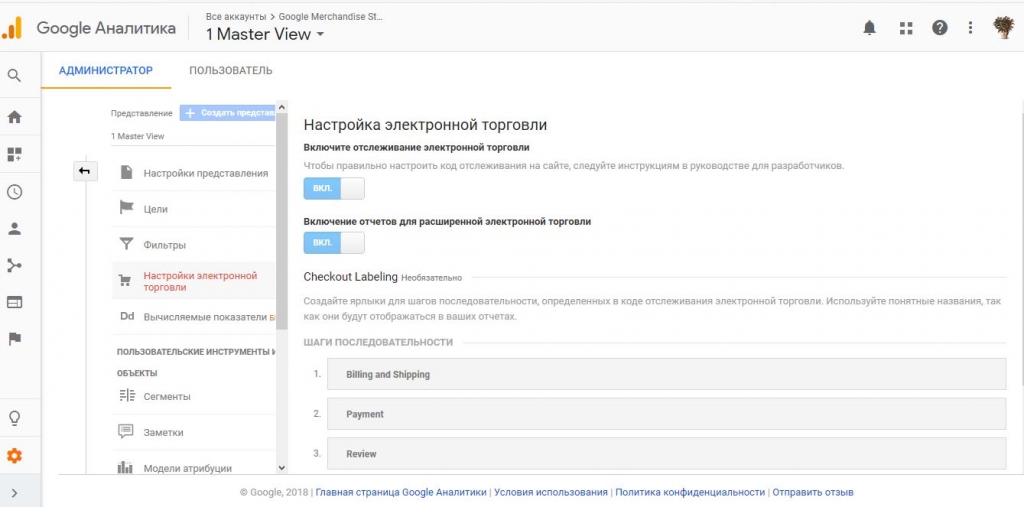Click 1 Master View label in column
The height and width of the screenshot is (507, 1024).
[x=138, y=136]
